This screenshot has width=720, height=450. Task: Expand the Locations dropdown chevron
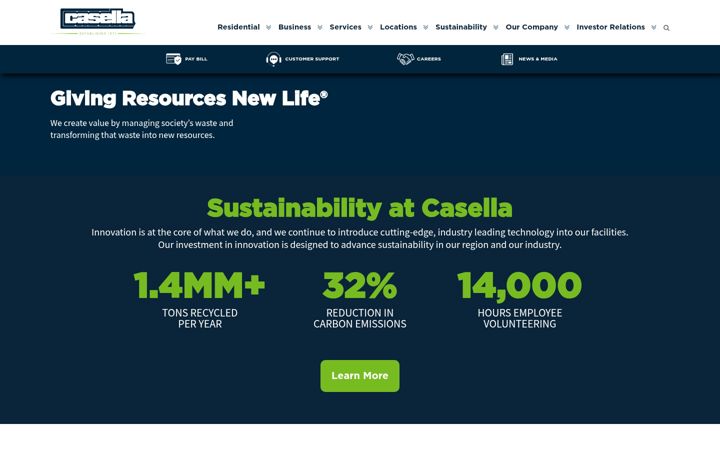coord(426,28)
